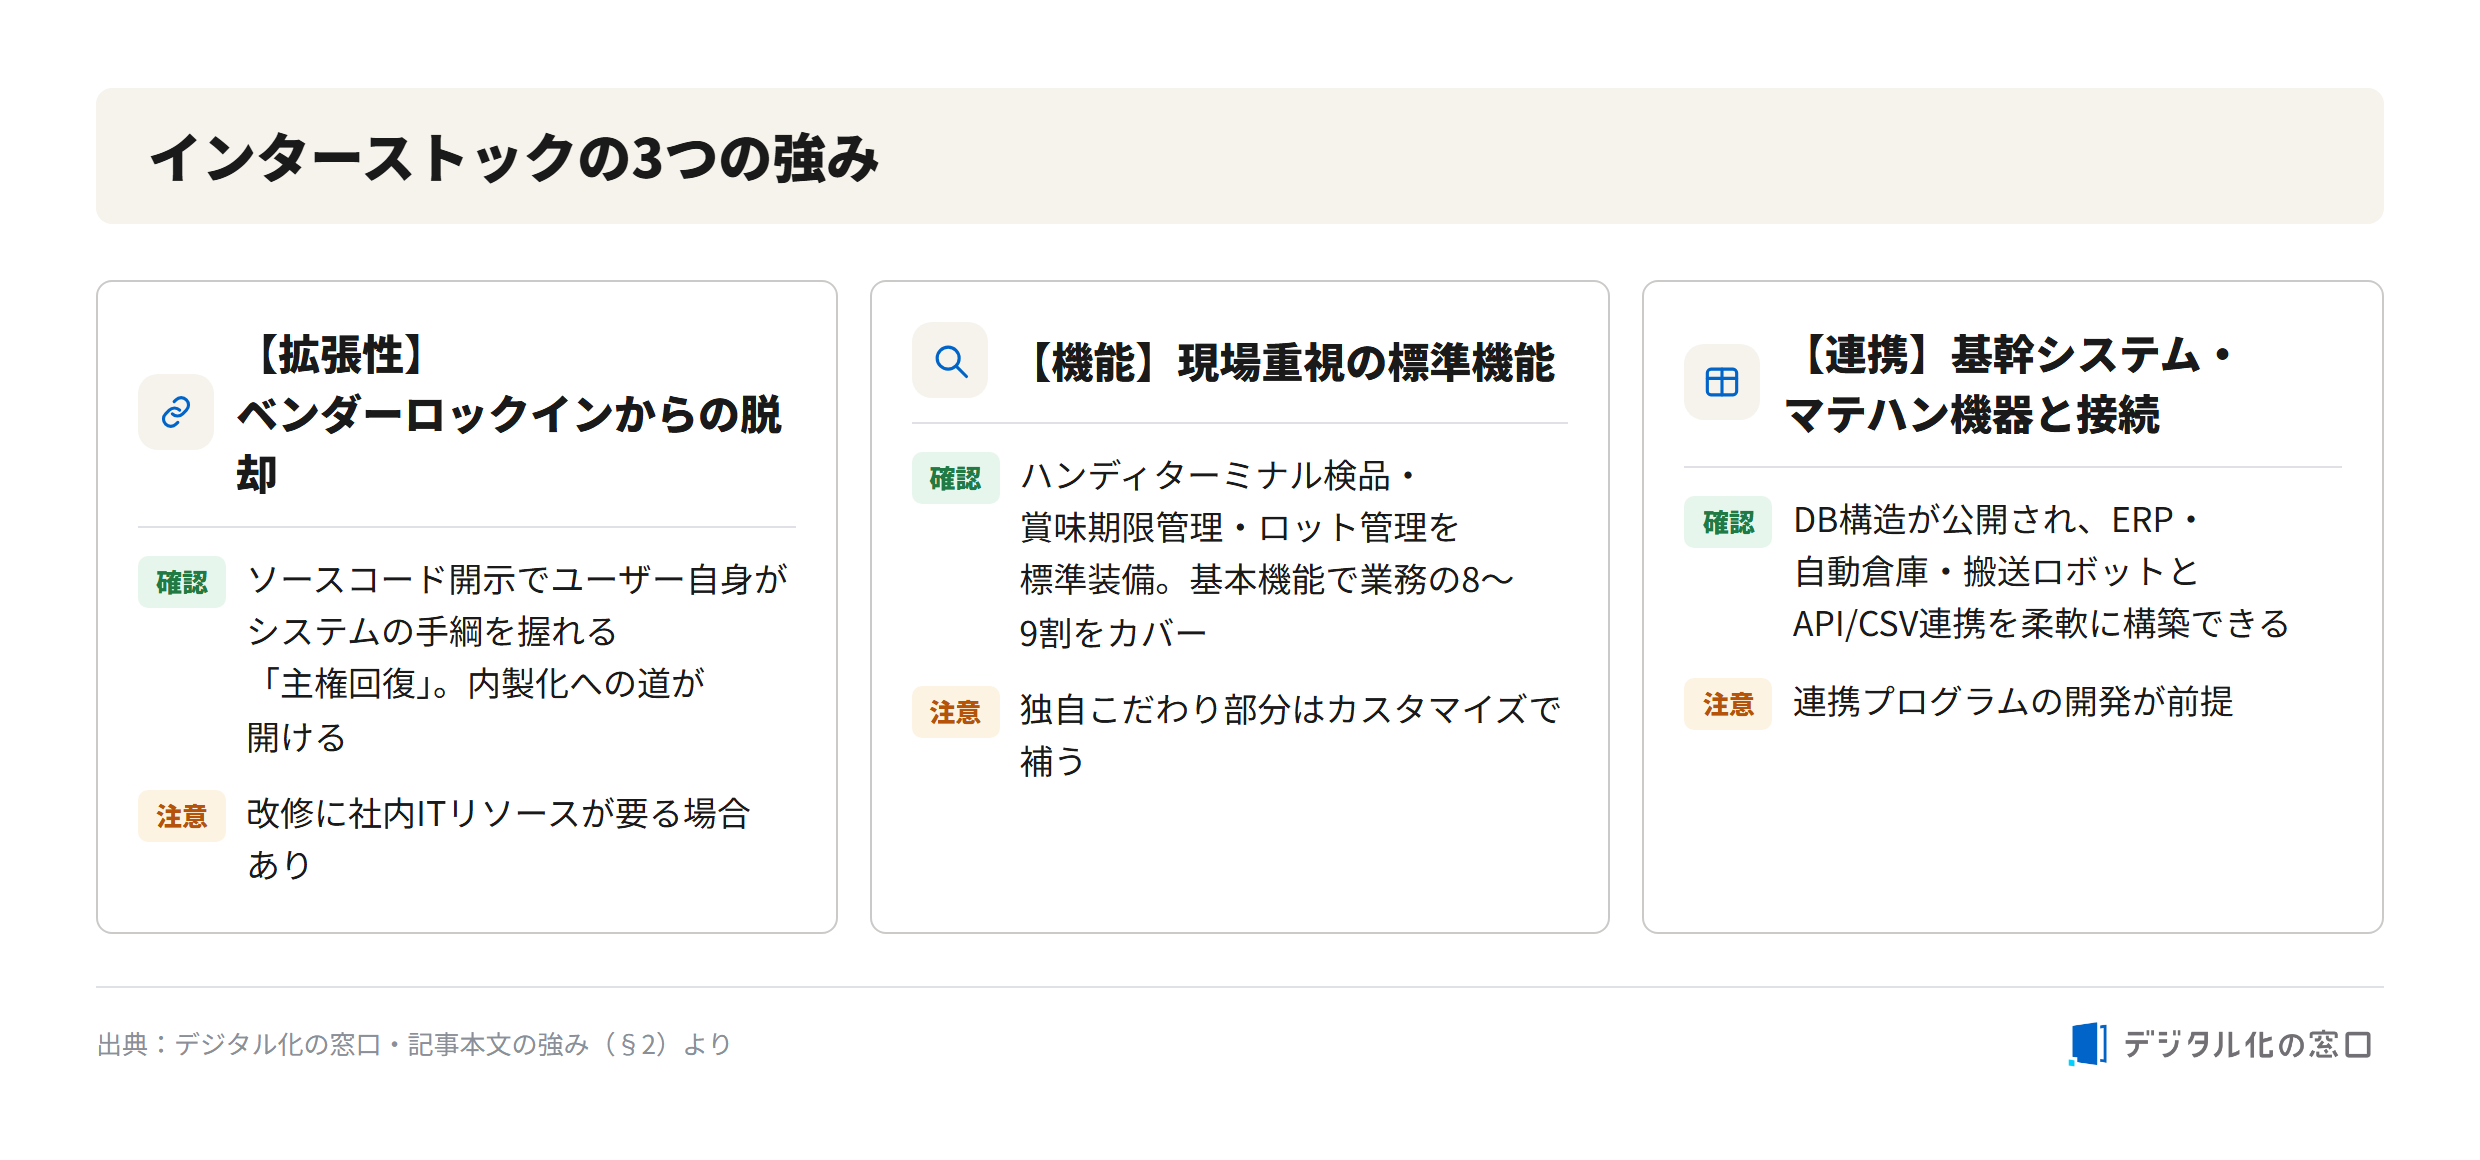The image size is (2480, 1160).
Task: Click the 確認 badge next to ソースコード開示
Action: pos(182,582)
